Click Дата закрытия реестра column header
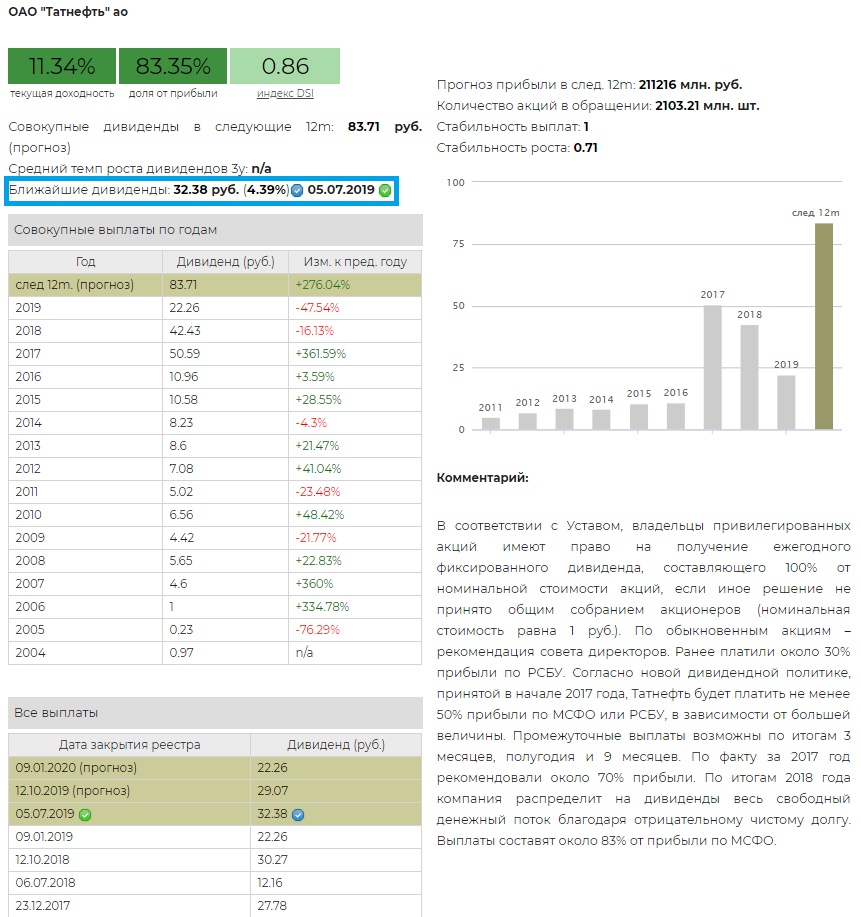 [129, 745]
